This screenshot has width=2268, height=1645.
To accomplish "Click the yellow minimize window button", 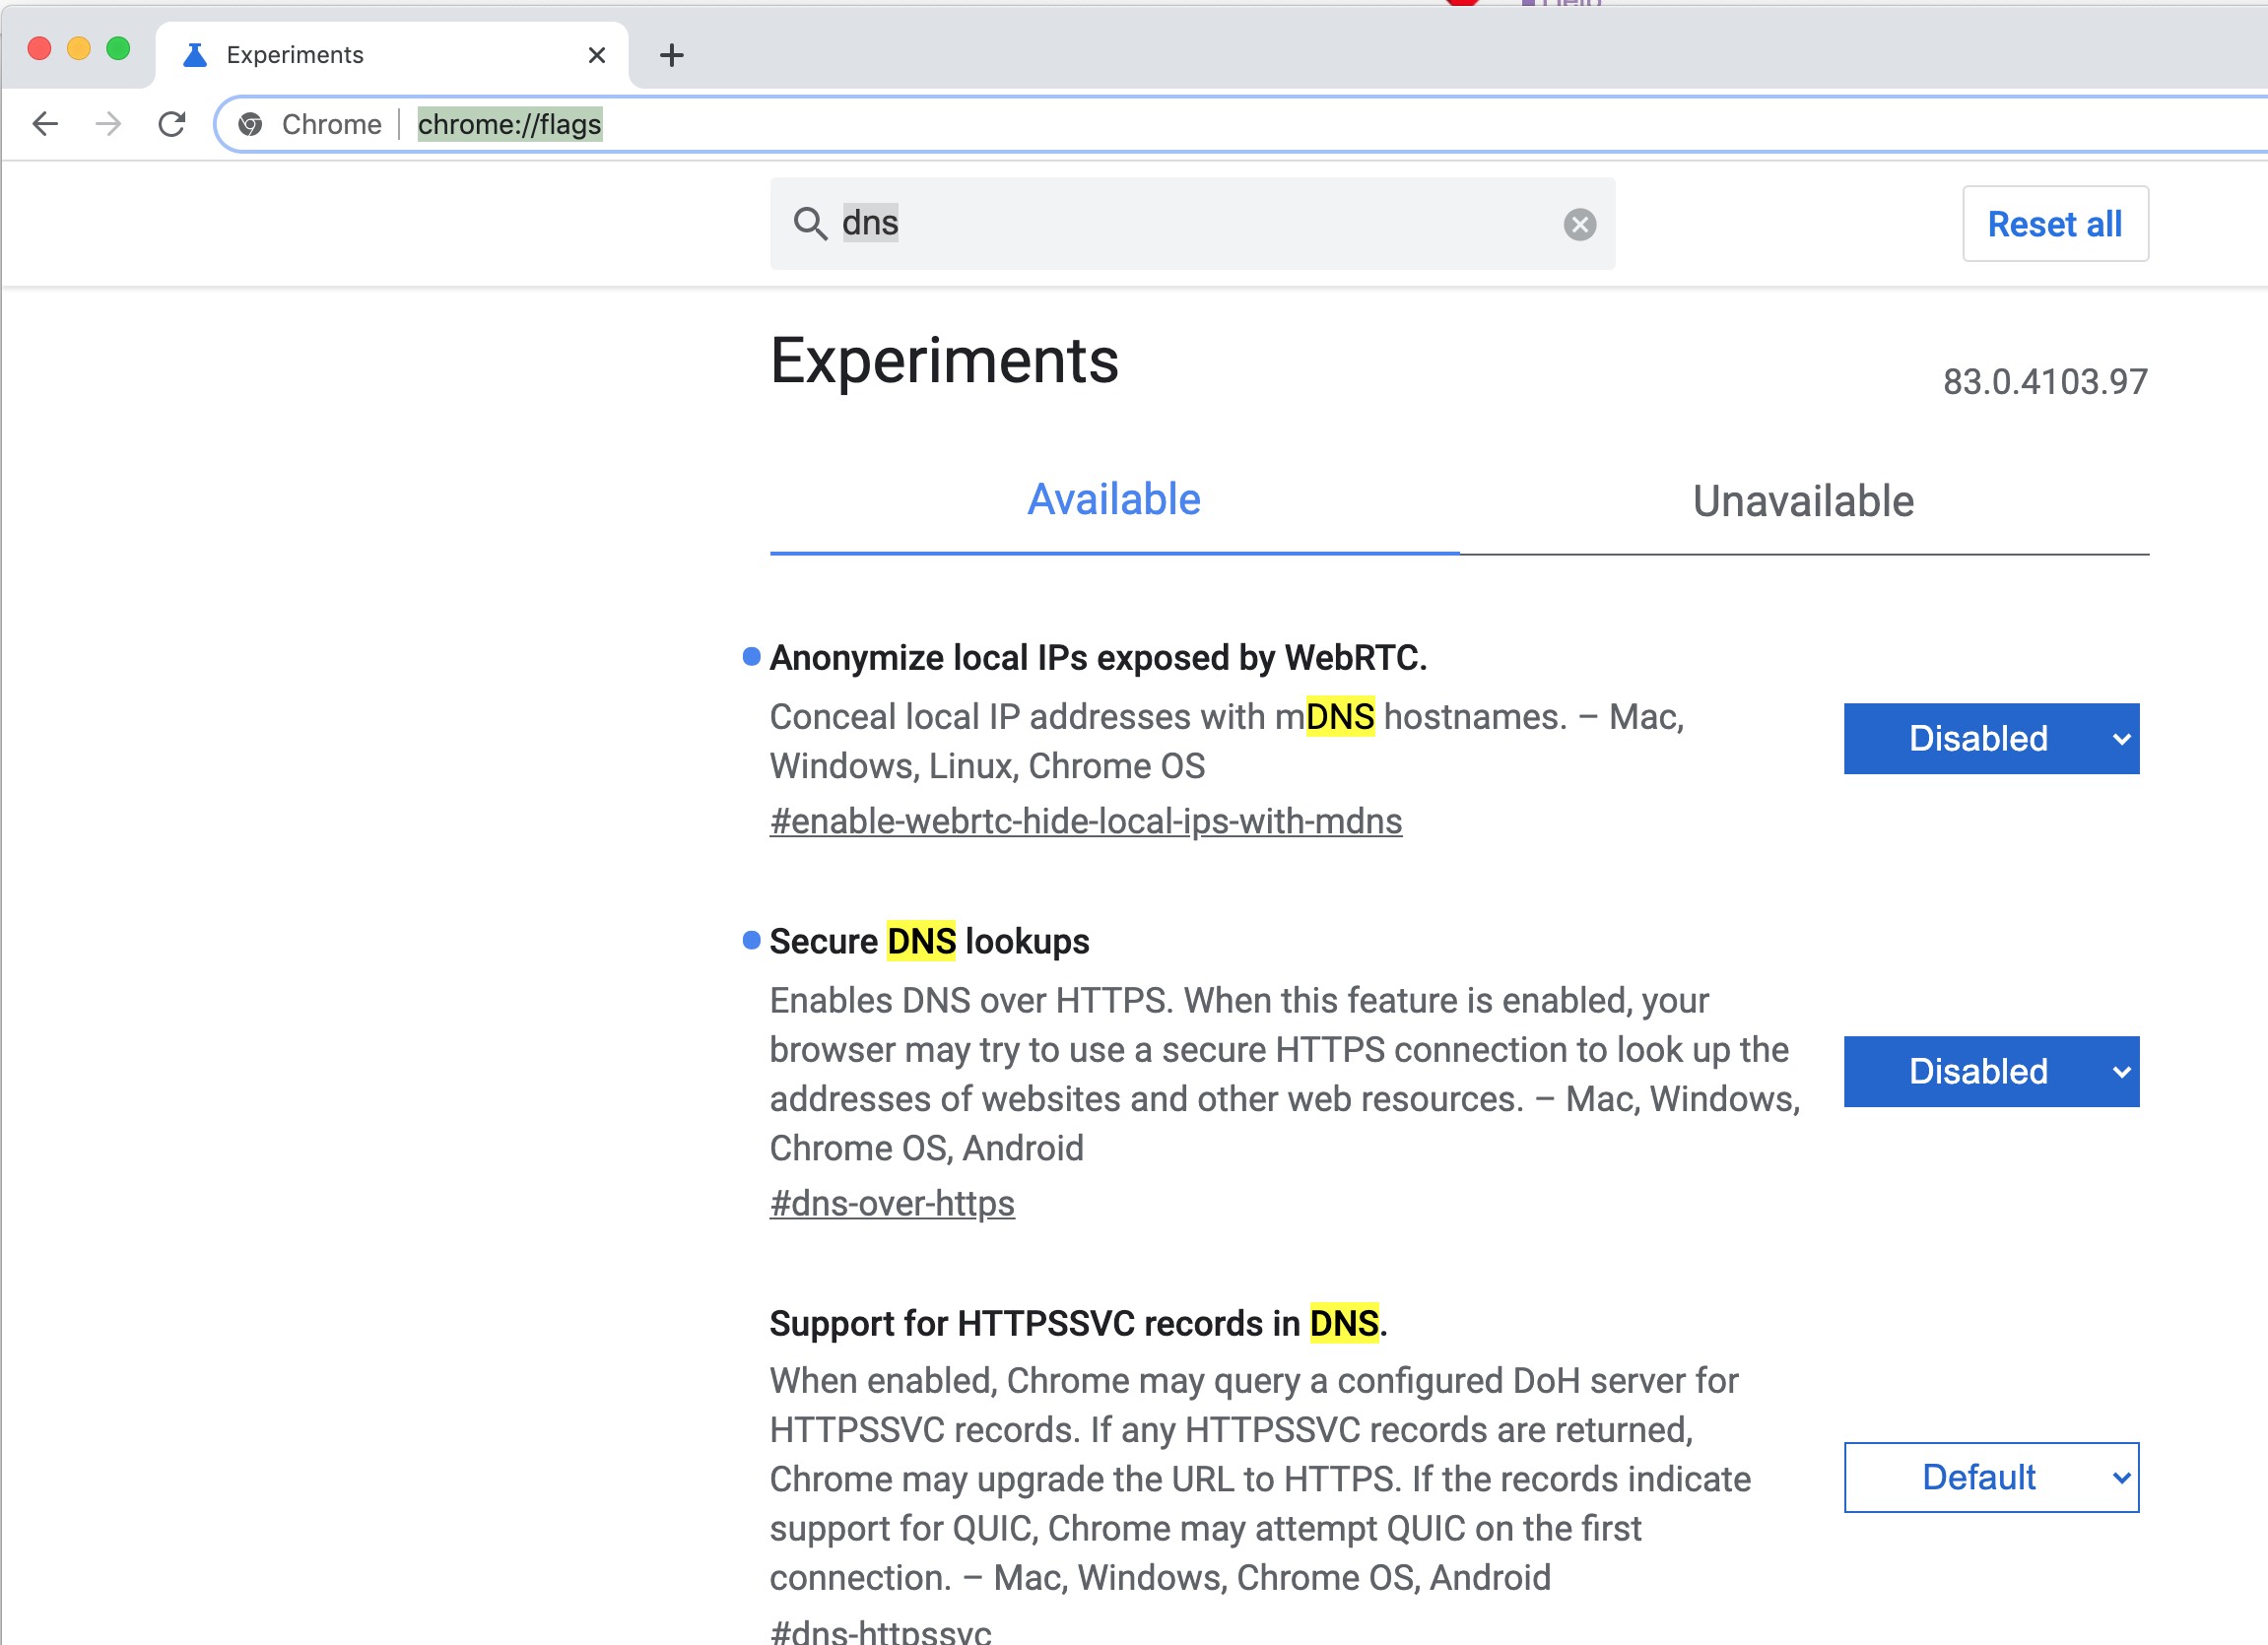I will [x=79, y=48].
